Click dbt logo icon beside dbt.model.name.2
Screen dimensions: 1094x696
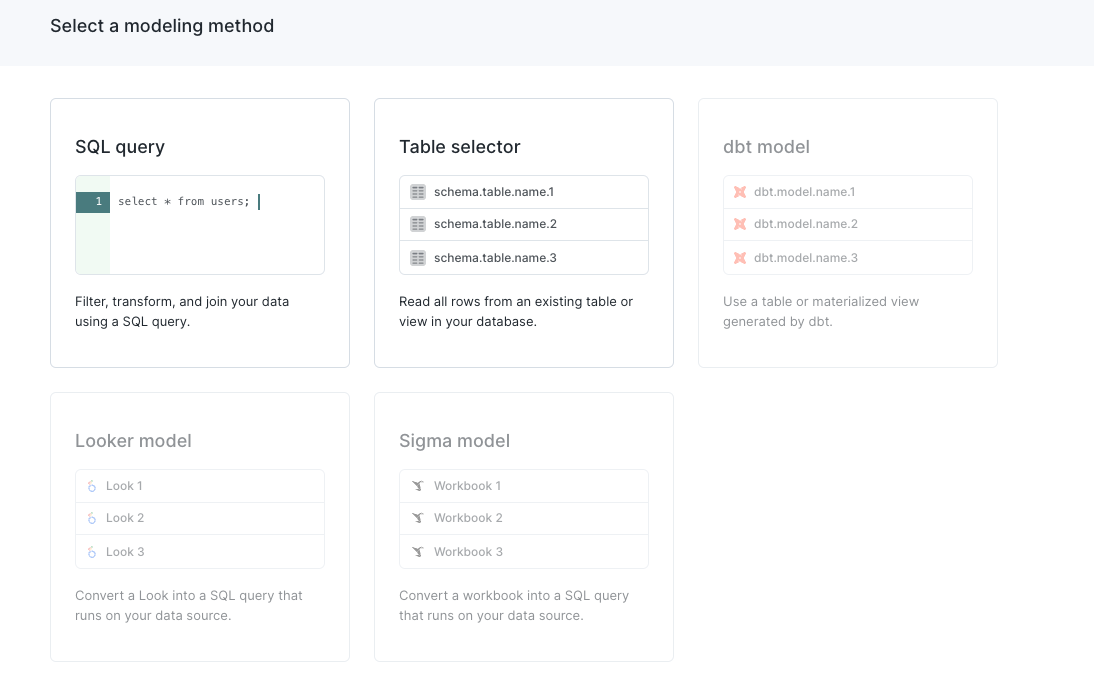pos(740,224)
